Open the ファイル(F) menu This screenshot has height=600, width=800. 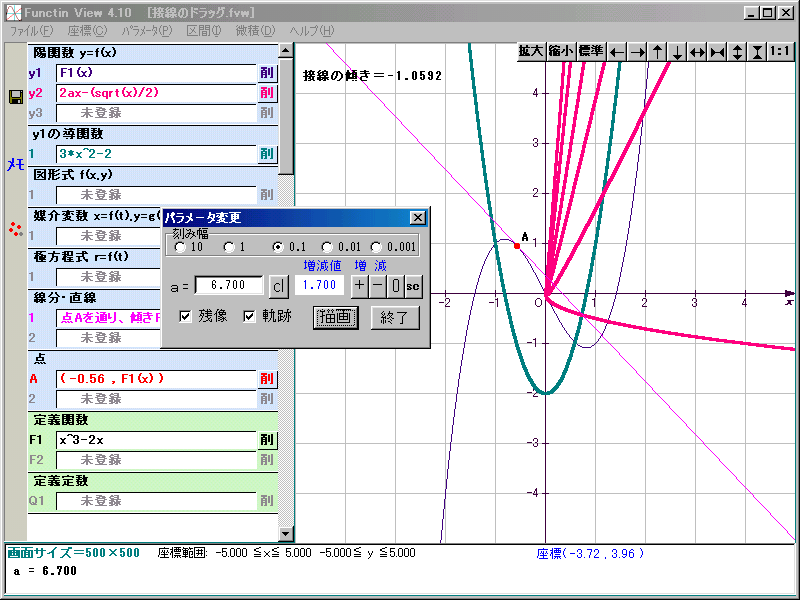click(31, 31)
